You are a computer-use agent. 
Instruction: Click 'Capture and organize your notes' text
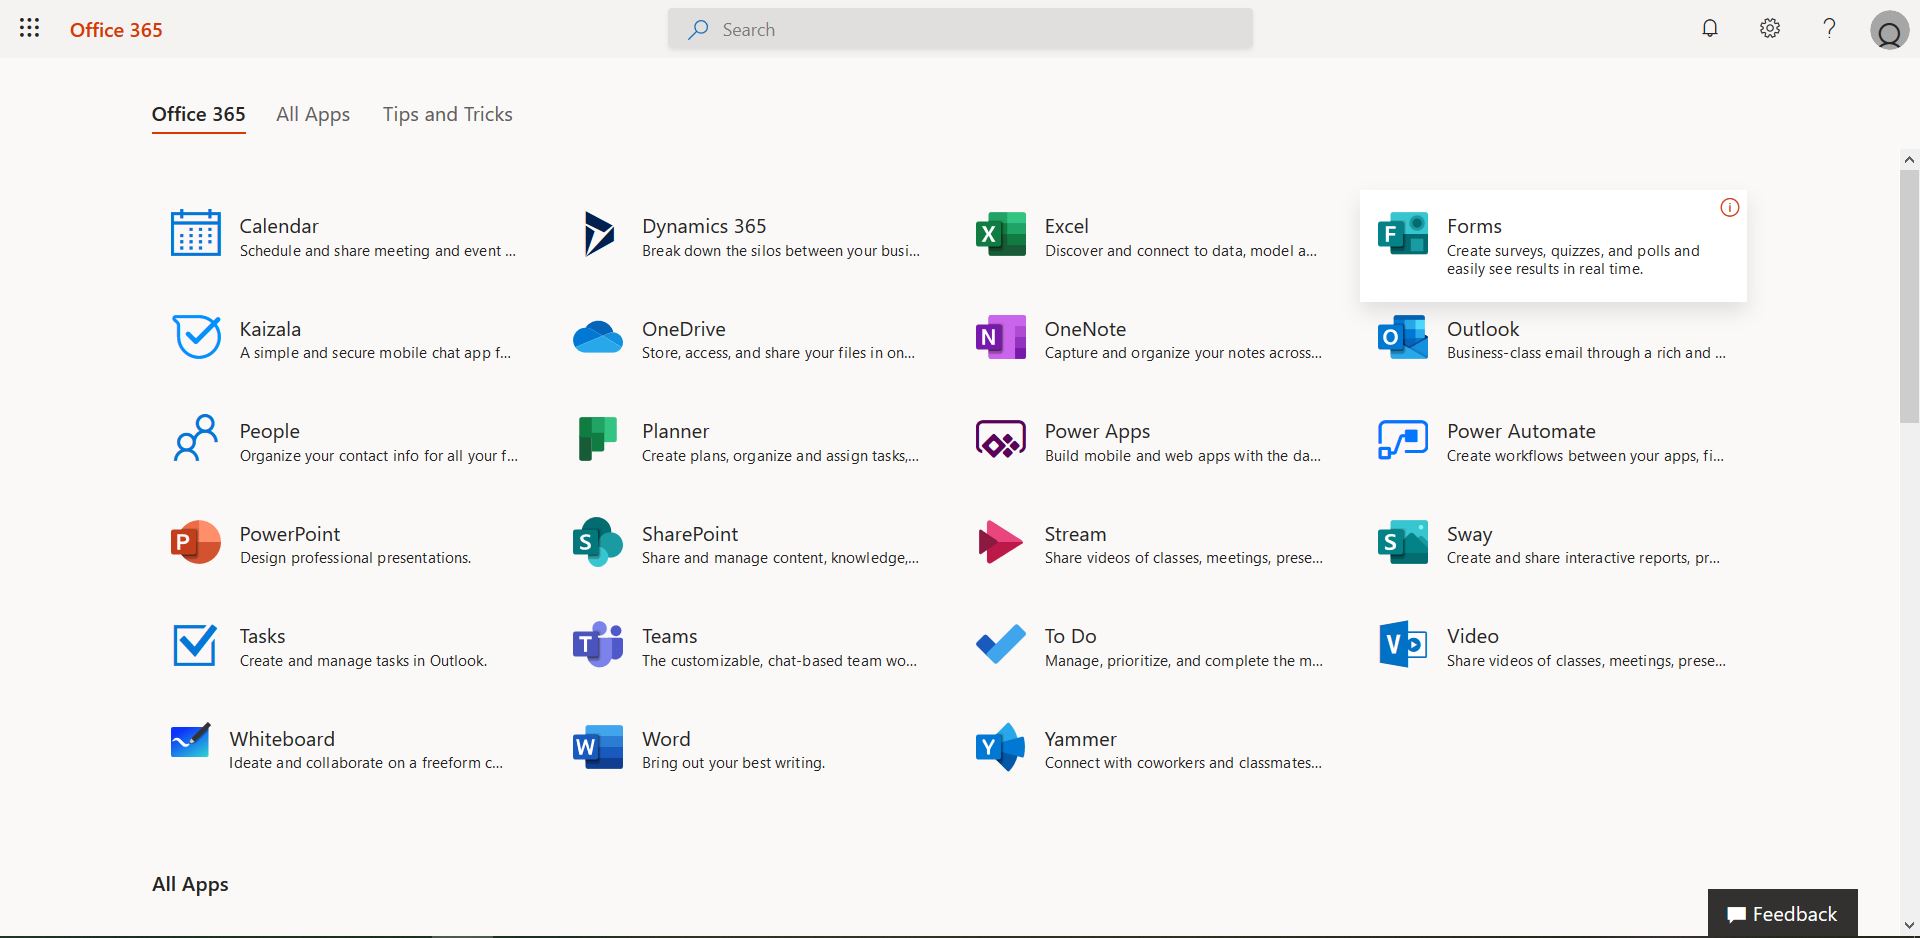(1183, 353)
